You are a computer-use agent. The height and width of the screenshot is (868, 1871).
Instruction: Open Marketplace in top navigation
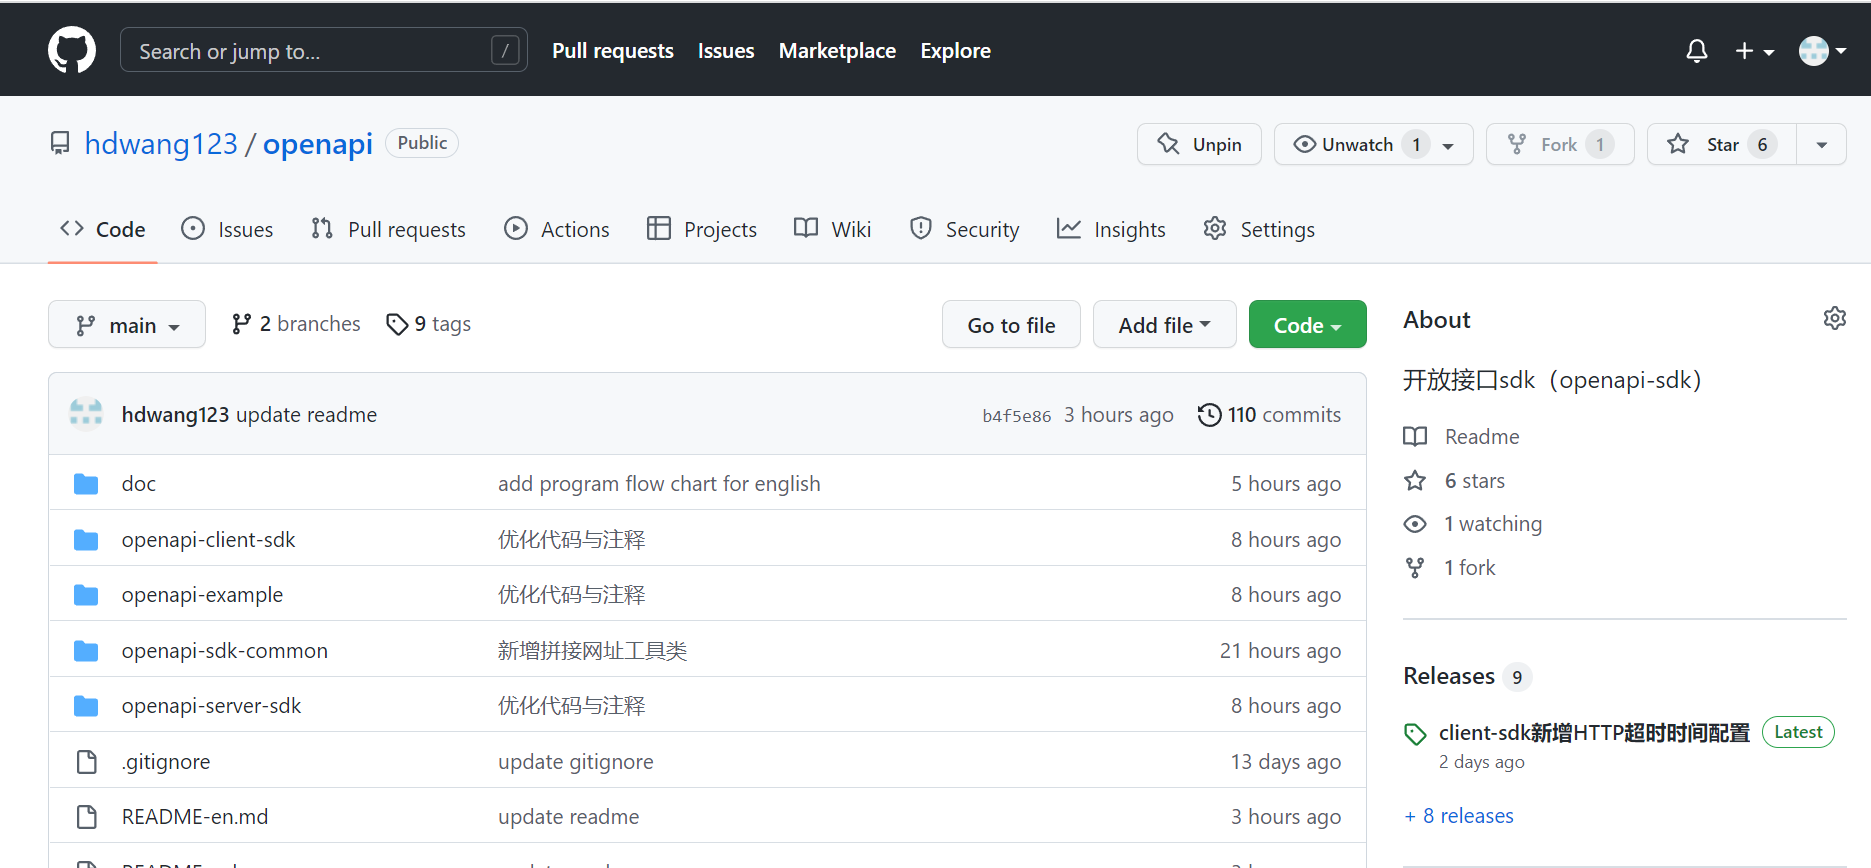[837, 50]
